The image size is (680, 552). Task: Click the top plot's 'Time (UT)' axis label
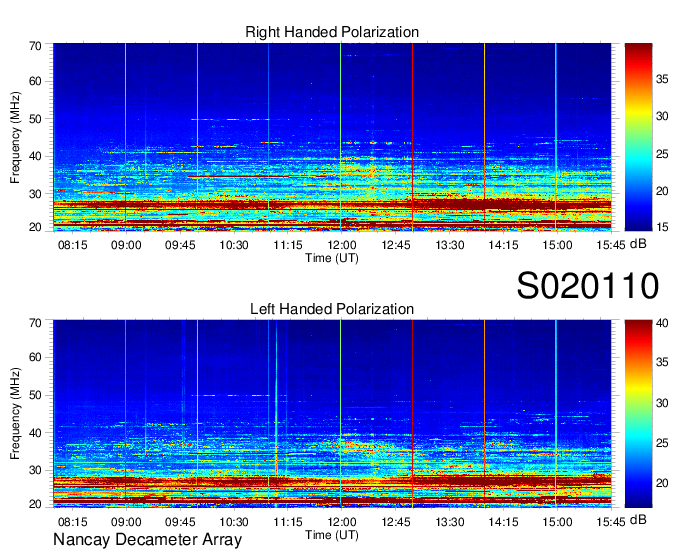point(332,258)
